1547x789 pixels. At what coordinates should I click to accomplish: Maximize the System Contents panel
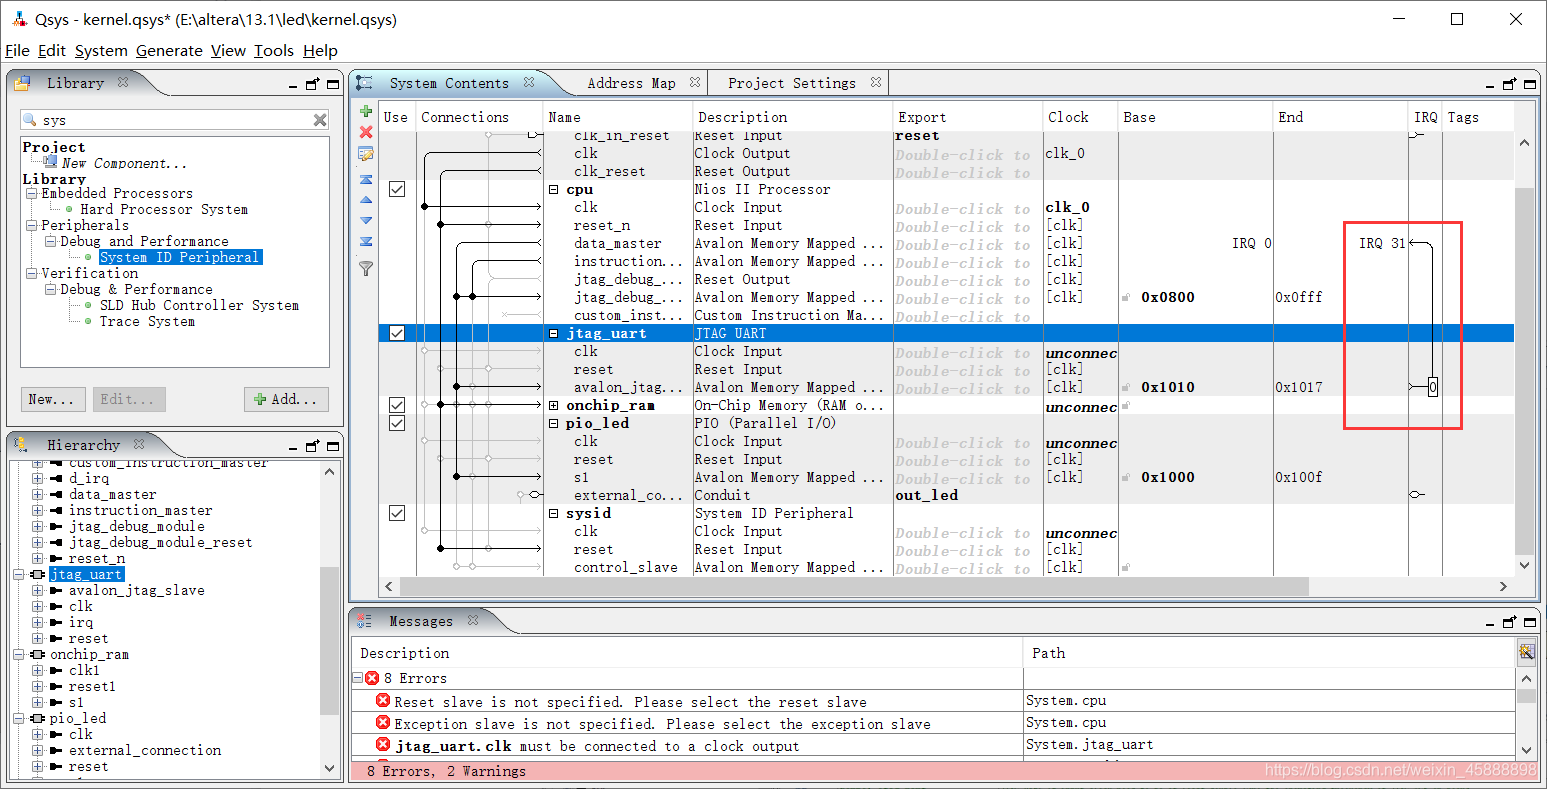(x=1530, y=84)
